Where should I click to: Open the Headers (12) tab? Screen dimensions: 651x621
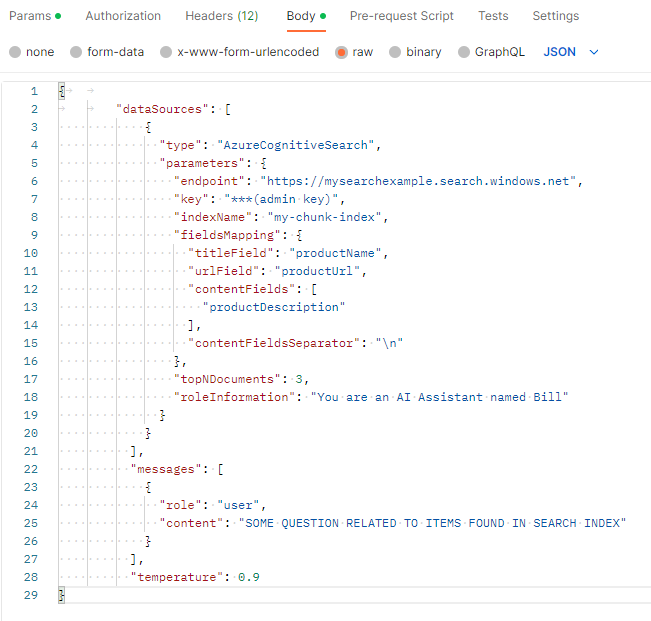click(222, 16)
